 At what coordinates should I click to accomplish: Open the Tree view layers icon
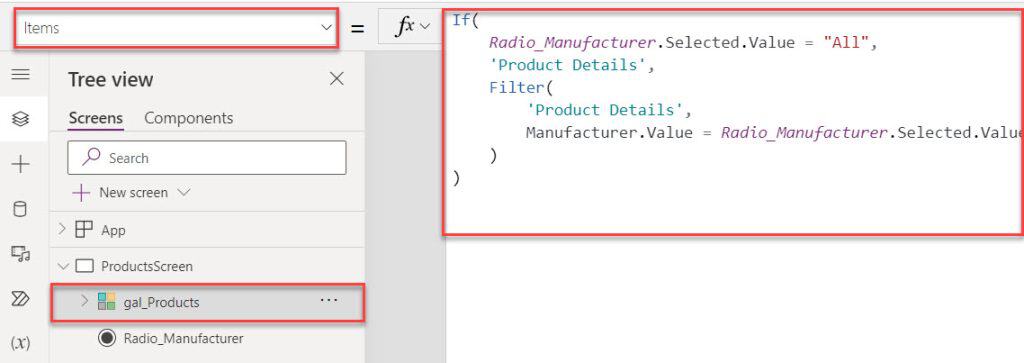tap(21, 119)
